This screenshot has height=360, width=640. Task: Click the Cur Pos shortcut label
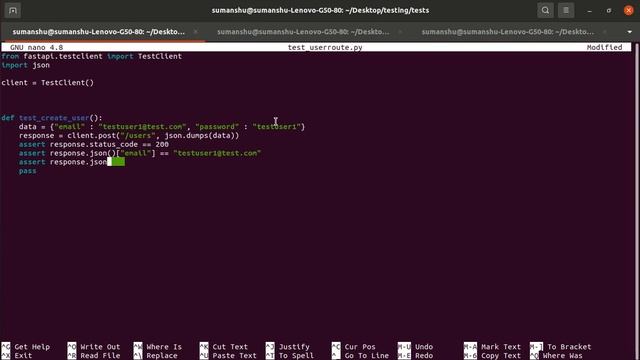360,347
